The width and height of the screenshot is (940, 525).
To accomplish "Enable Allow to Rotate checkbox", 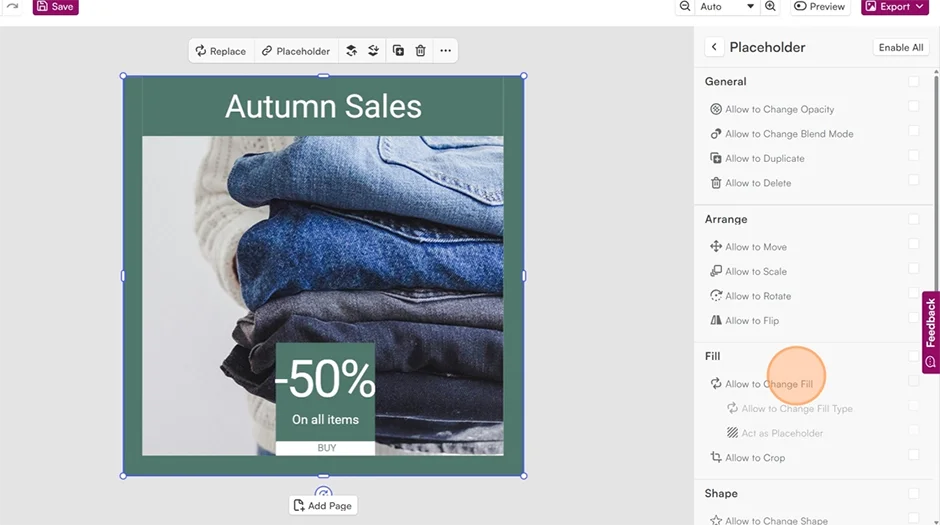I will click(x=914, y=293).
